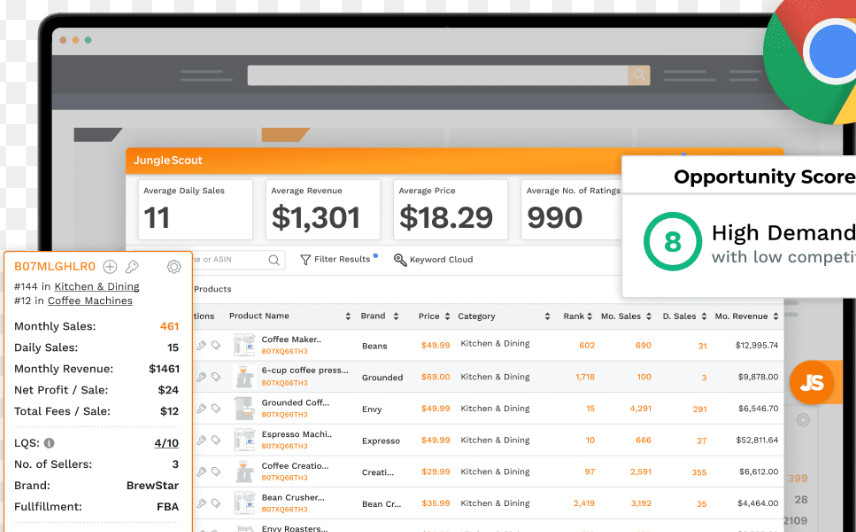
Task: Open the Keyword Cloud
Action: [434, 260]
